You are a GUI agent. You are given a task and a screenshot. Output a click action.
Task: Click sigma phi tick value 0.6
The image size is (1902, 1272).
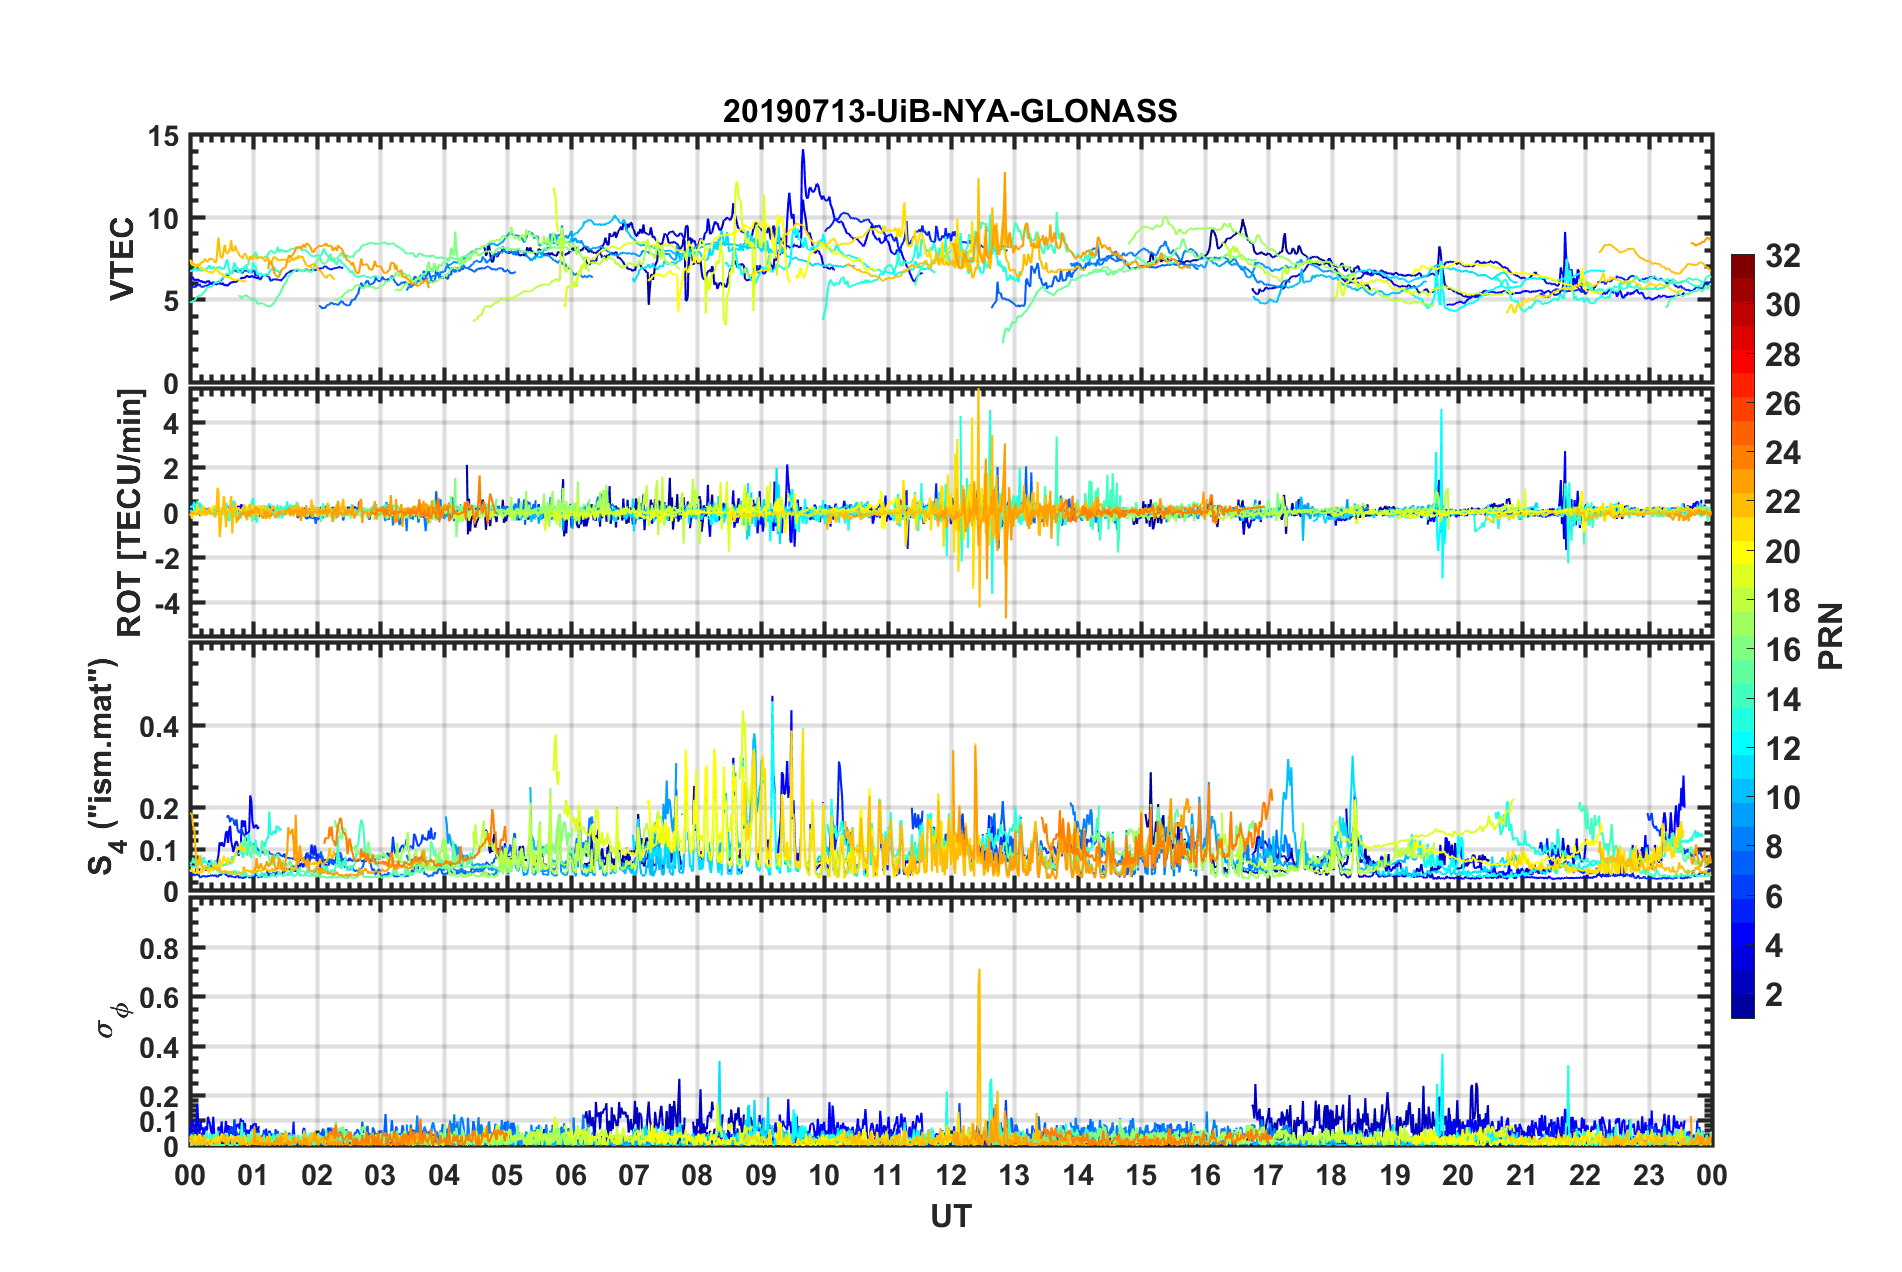click(x=158, y=998)
